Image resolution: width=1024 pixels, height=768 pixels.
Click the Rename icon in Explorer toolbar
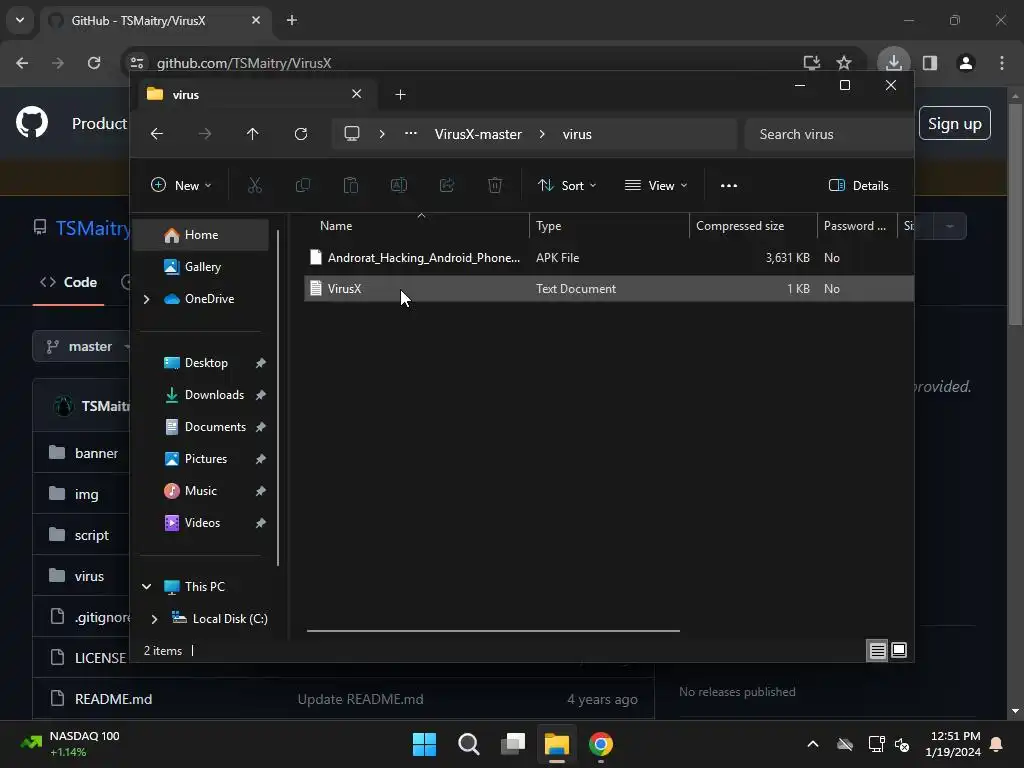pos(399,185)
